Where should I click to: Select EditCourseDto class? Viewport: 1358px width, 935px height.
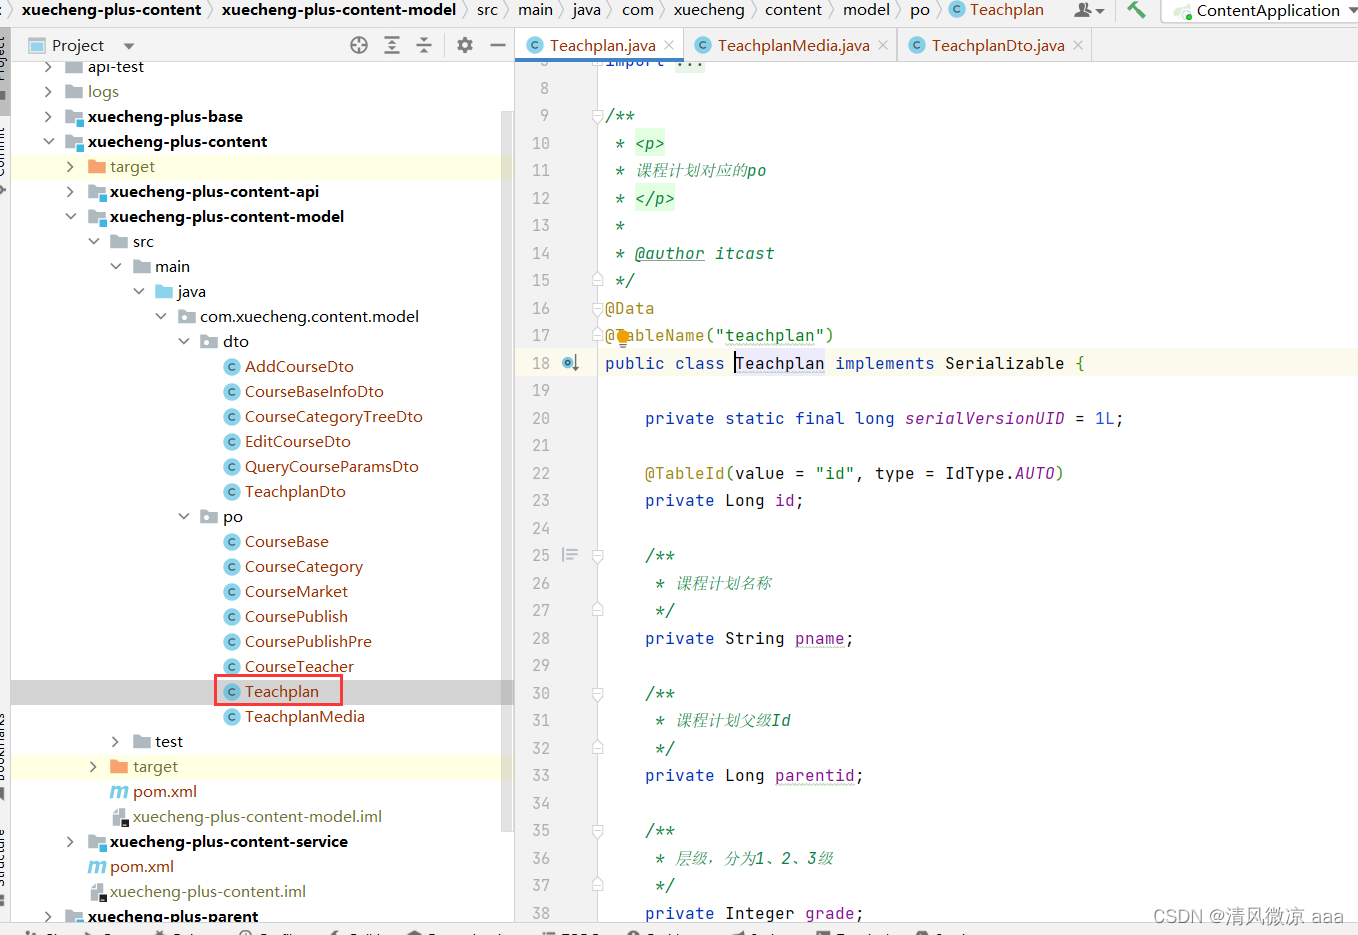(297, 441)
